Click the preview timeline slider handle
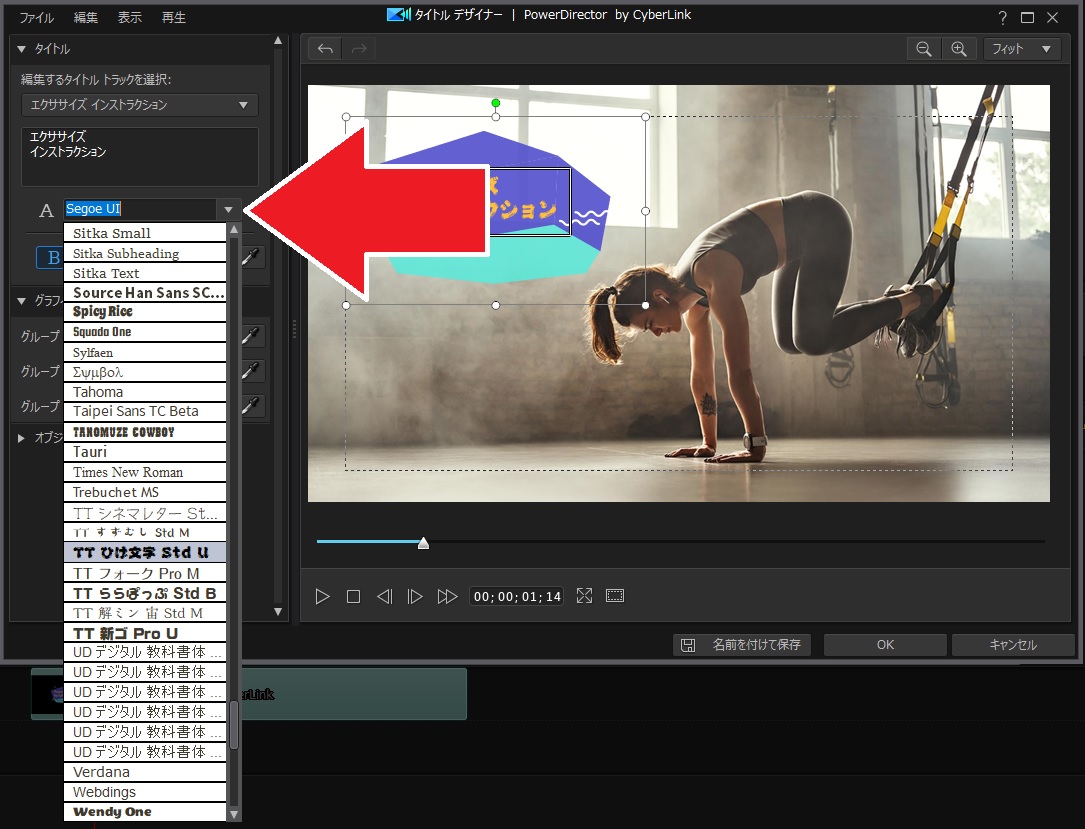The height and width of the screenshot is (829, 1085). click(423, 543)
